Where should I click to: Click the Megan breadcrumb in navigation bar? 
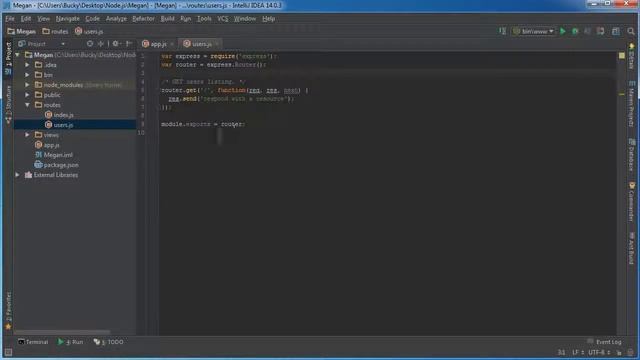click(22, 31)
